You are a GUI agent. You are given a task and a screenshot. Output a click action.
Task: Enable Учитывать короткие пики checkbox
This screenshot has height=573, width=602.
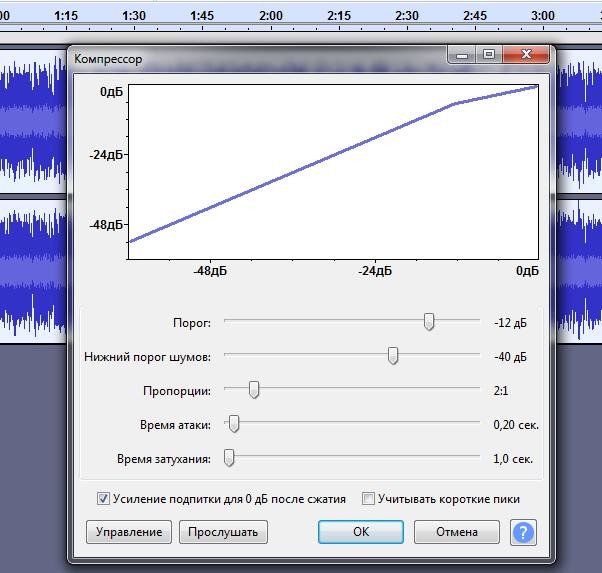click(368, 499)
